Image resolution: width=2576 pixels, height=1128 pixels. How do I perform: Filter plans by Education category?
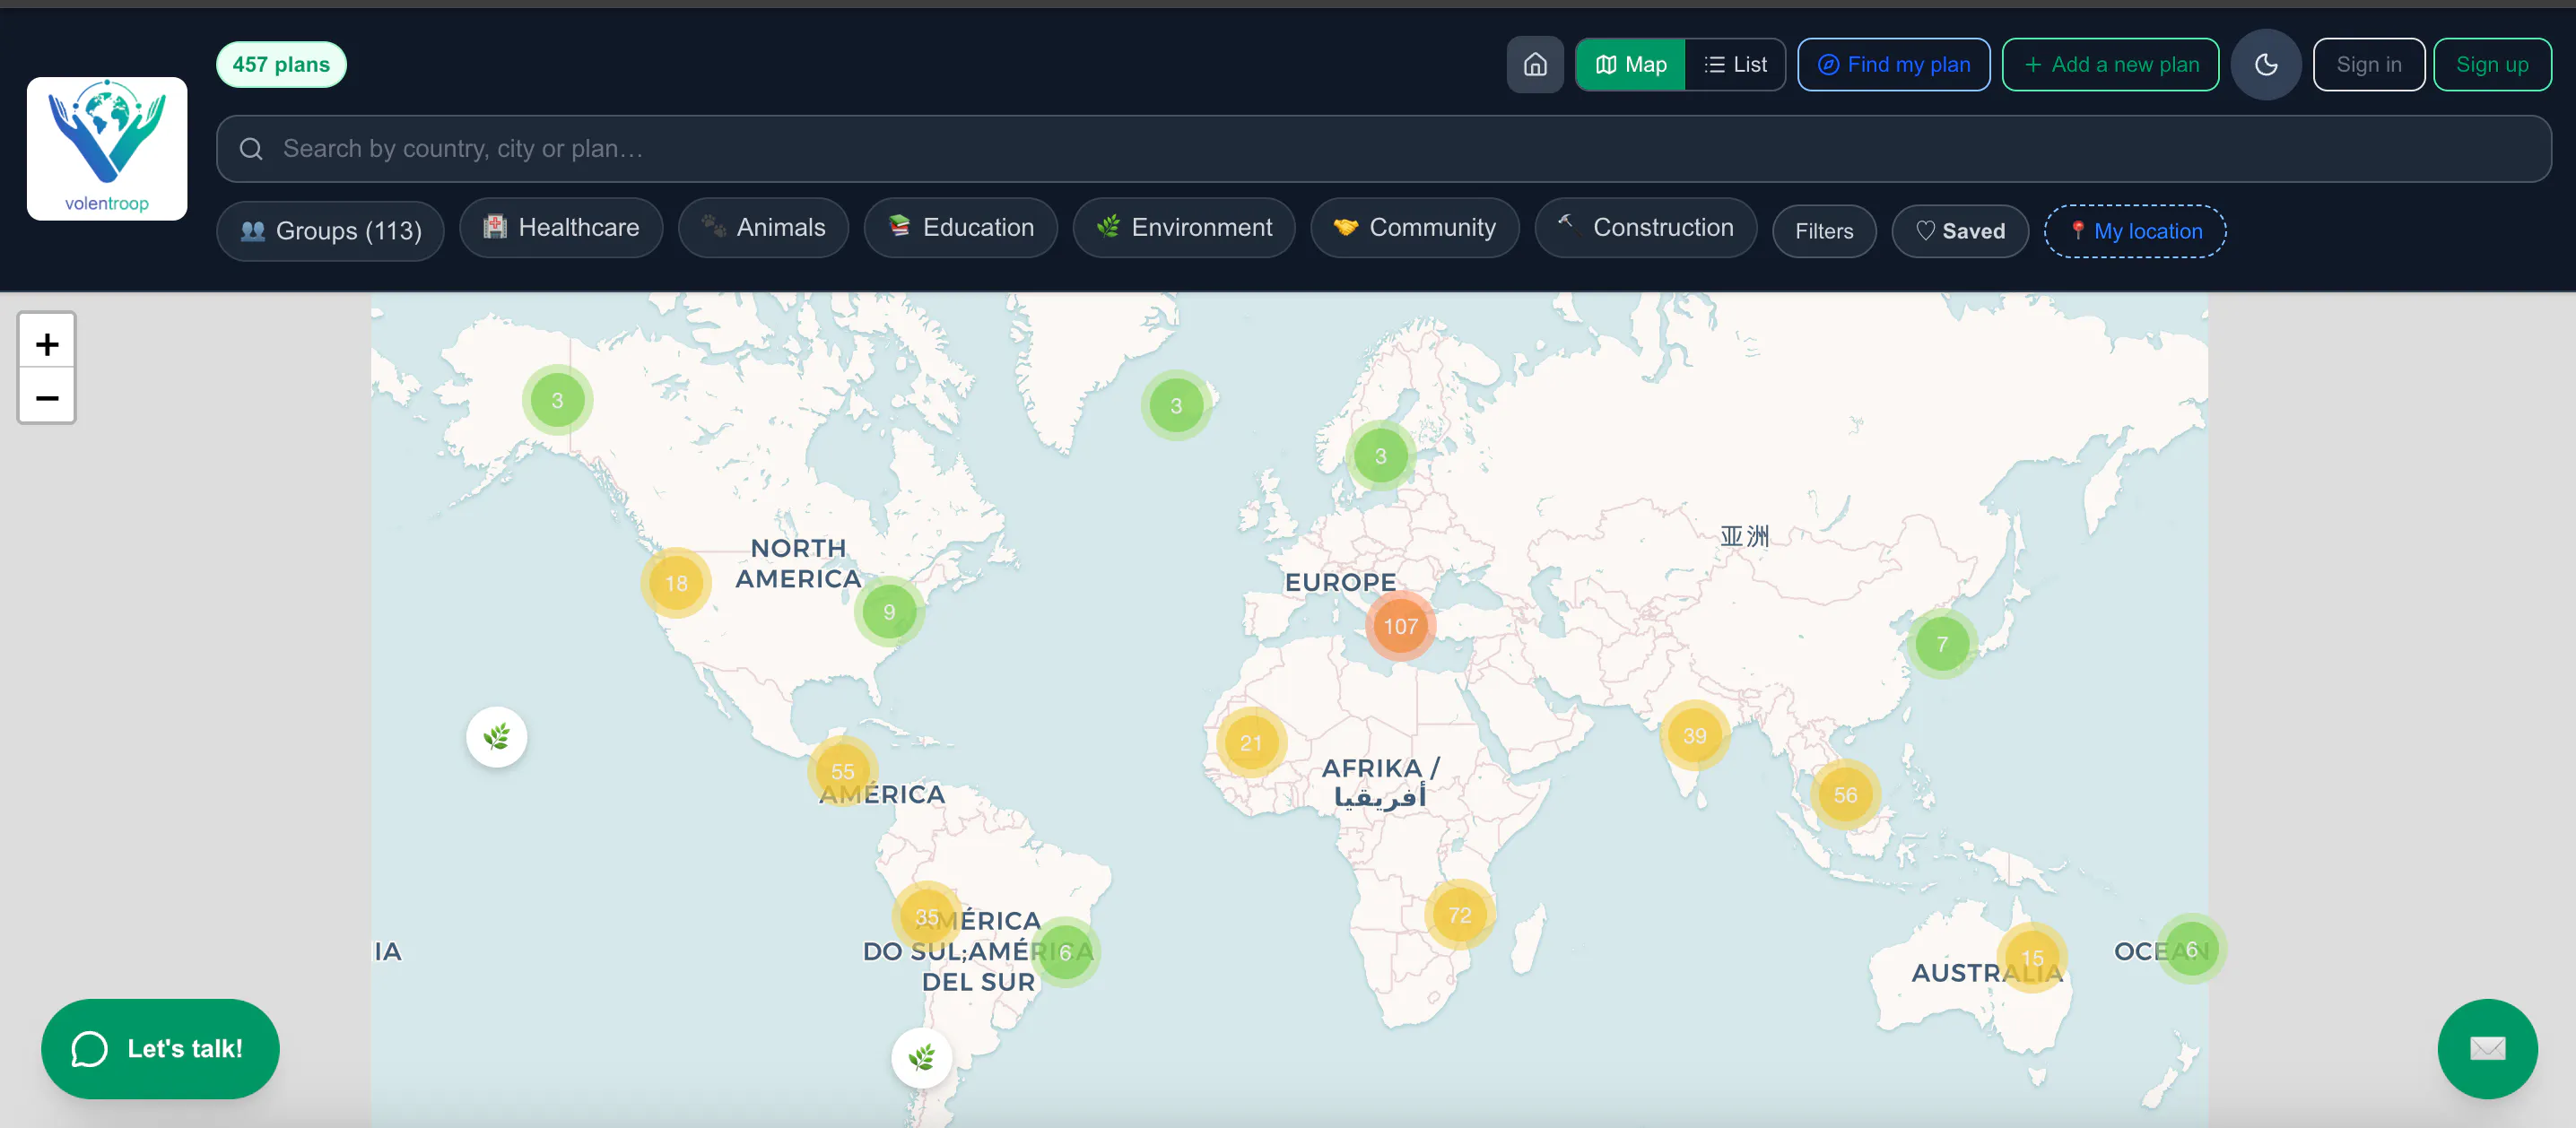coord(960,228)
